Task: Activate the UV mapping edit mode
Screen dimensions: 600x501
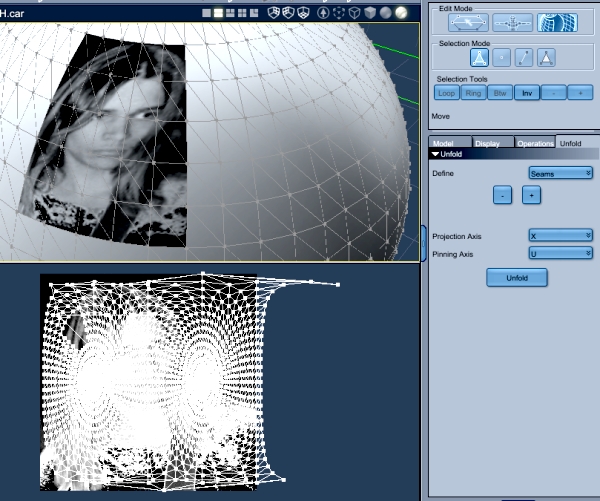Action: click(x=557, y=23)
